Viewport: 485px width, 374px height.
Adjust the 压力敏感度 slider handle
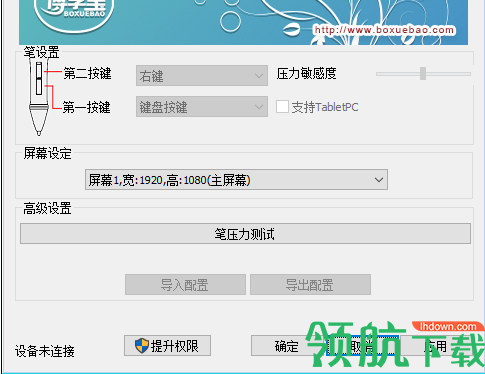click(x=423, y=73)
